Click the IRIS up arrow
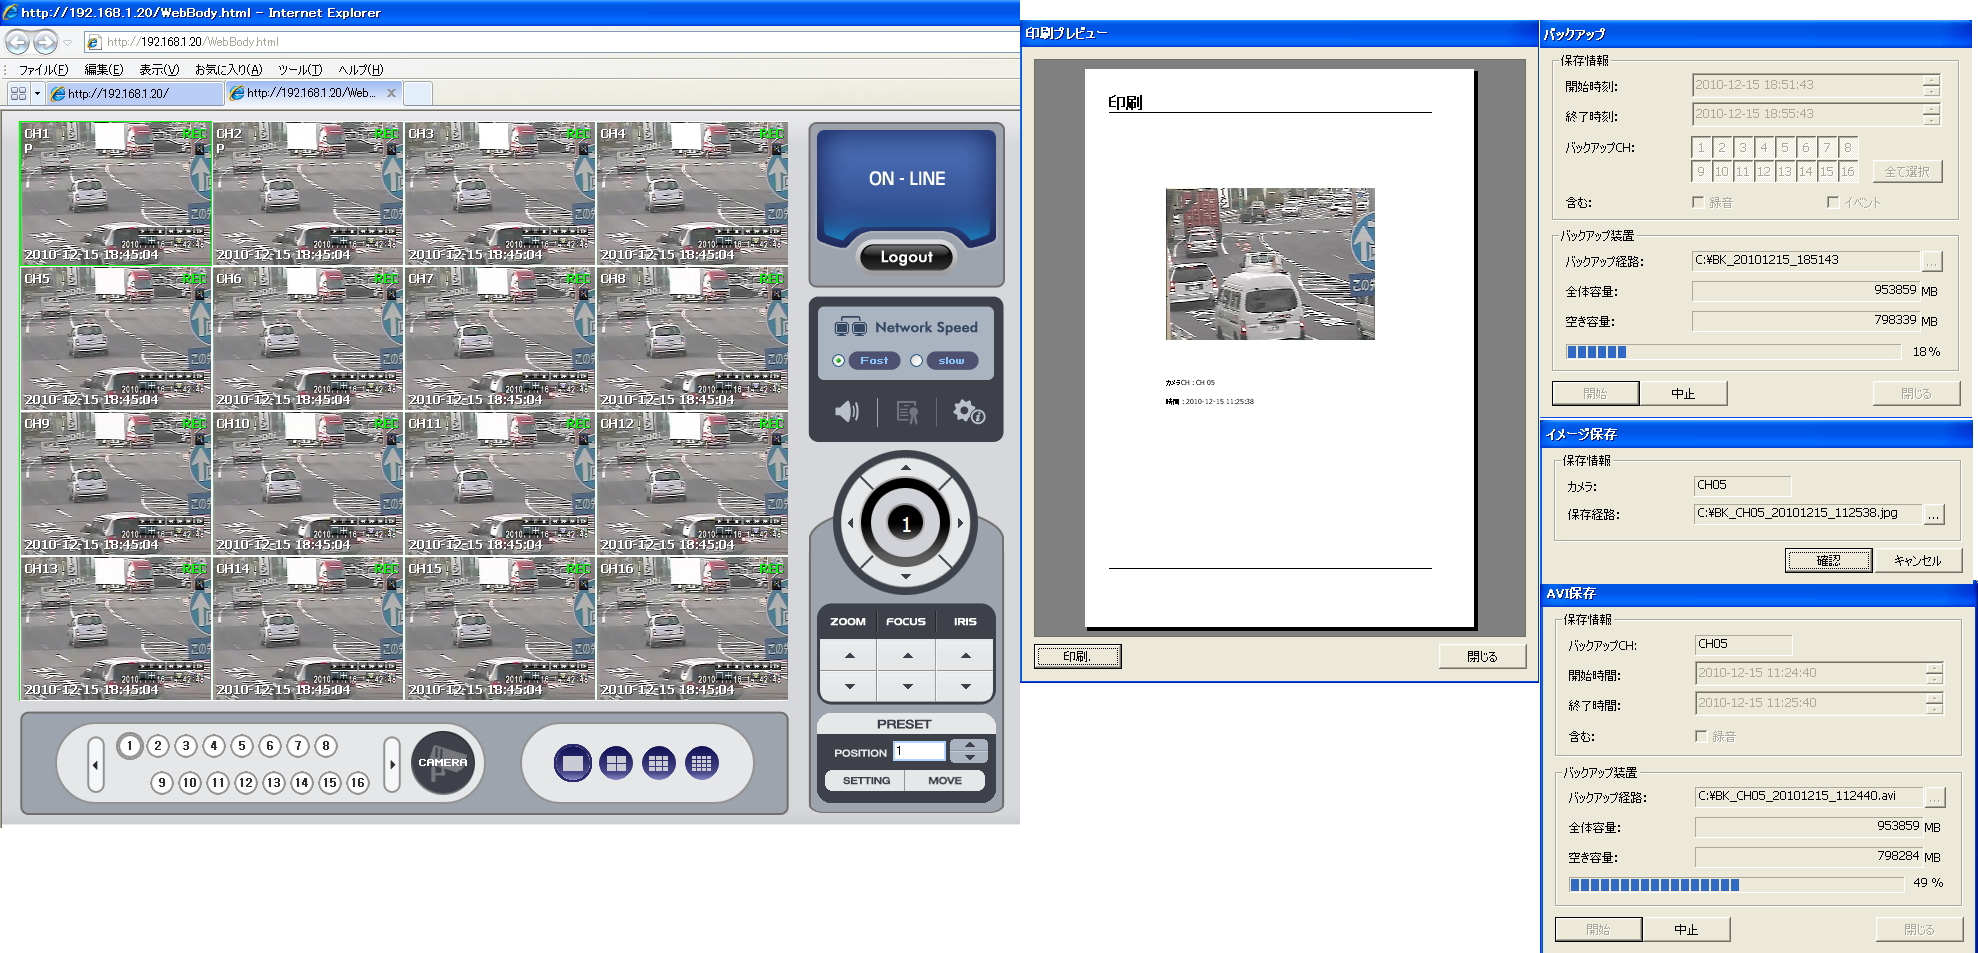The image size is (1978, 953). click(x=965, y=656)
